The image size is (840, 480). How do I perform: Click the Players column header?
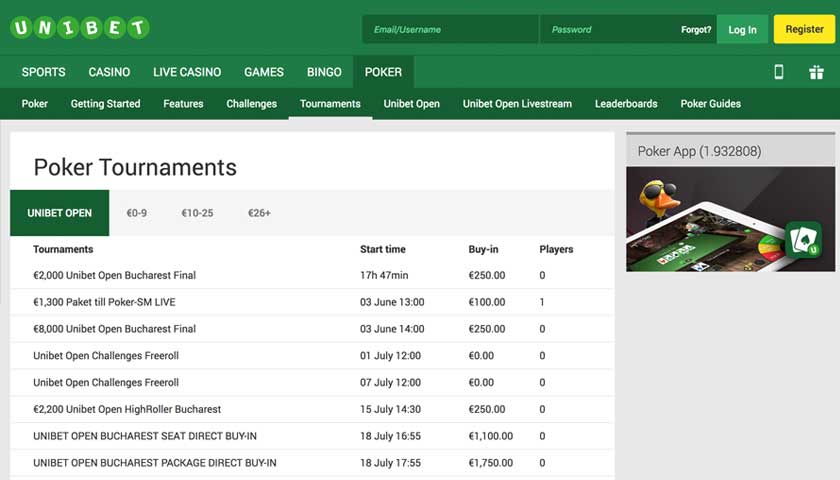click(556, 249)
